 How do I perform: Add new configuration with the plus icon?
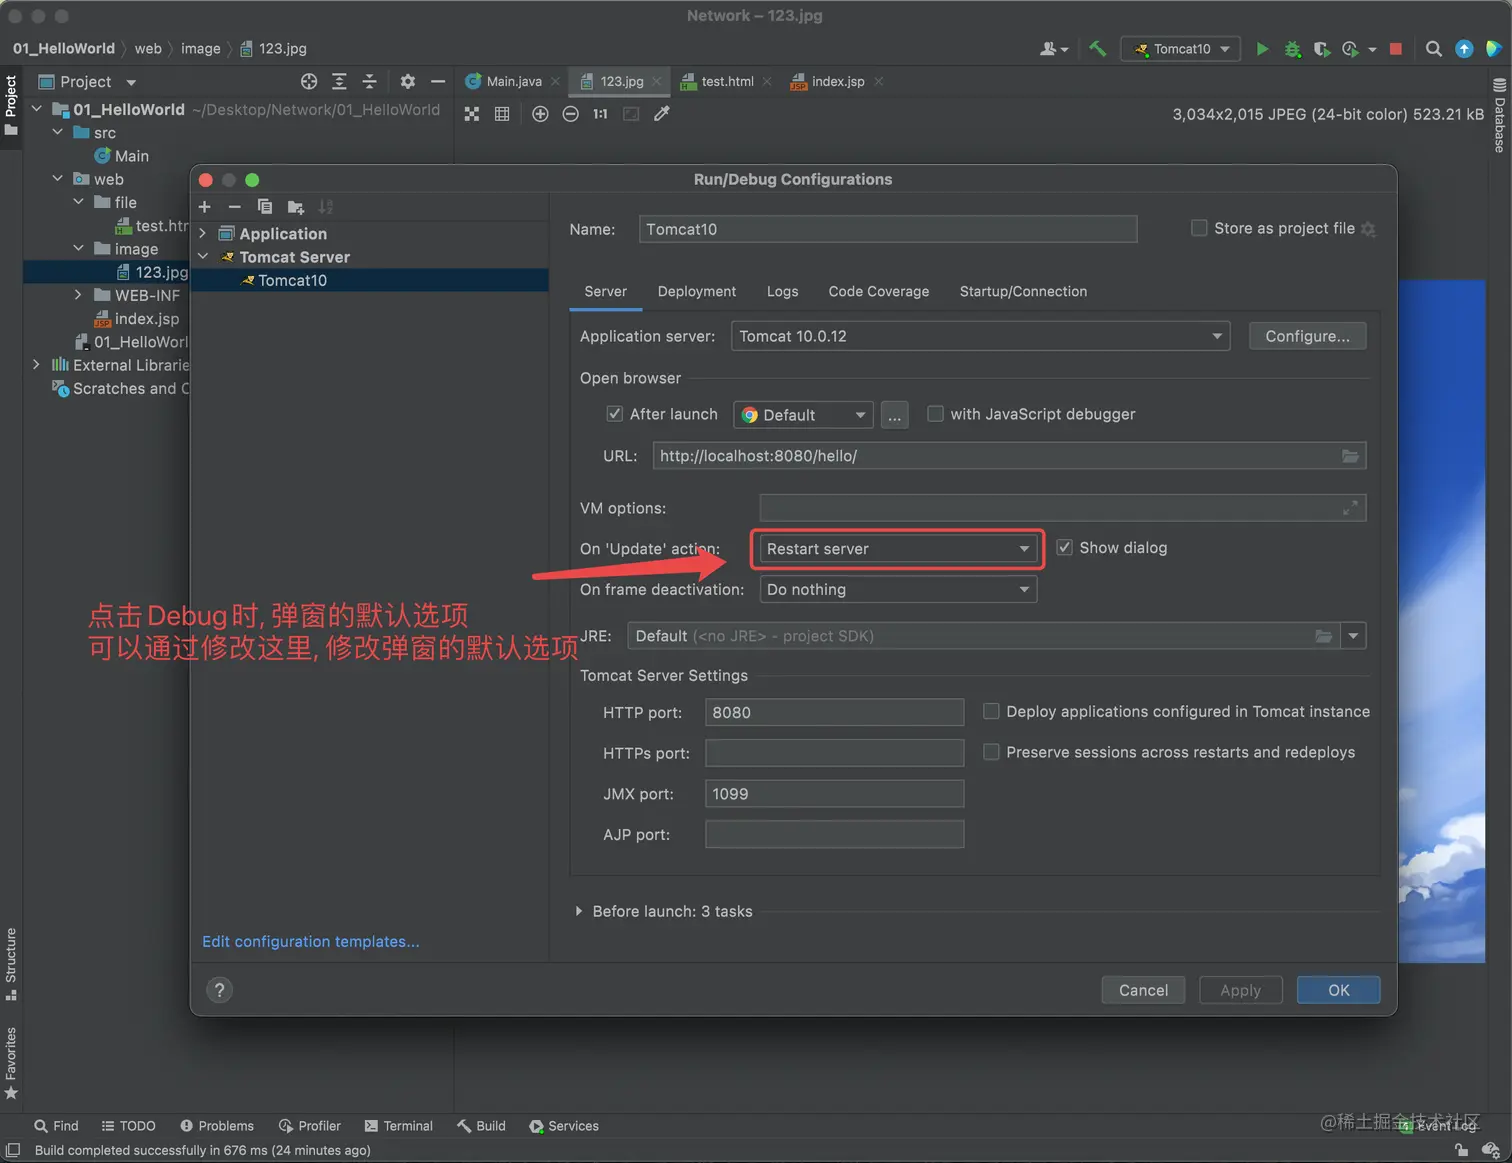click(x=205, y=207)
